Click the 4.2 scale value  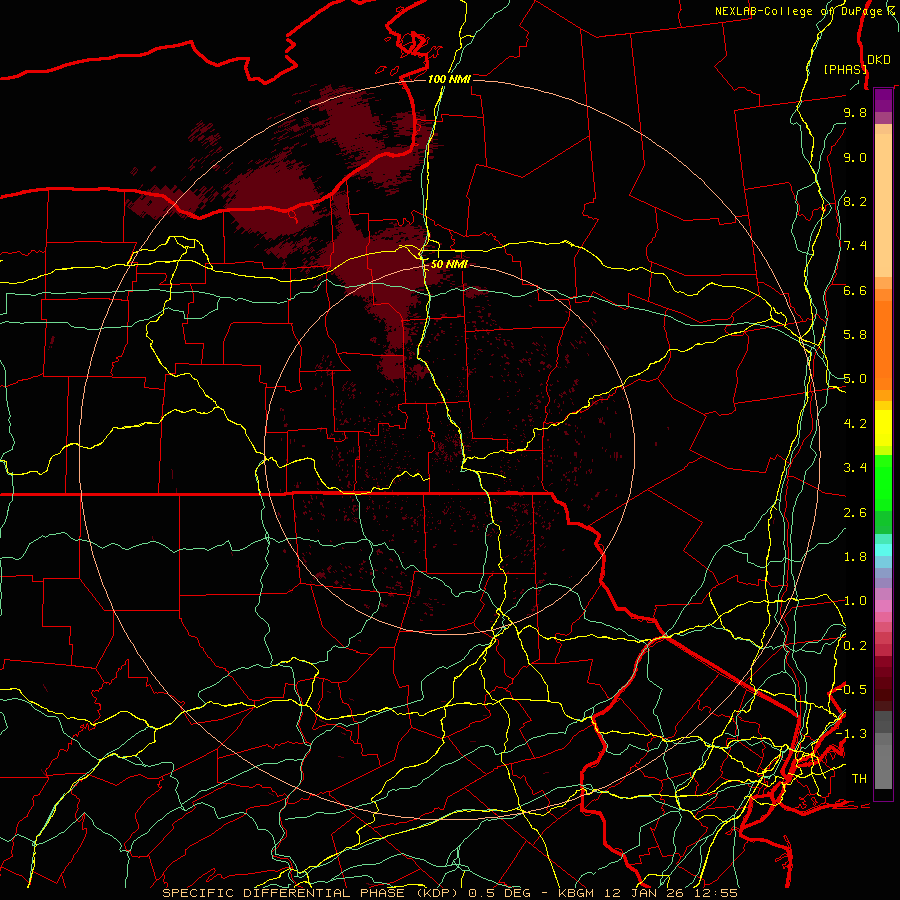tap(855, 424)
